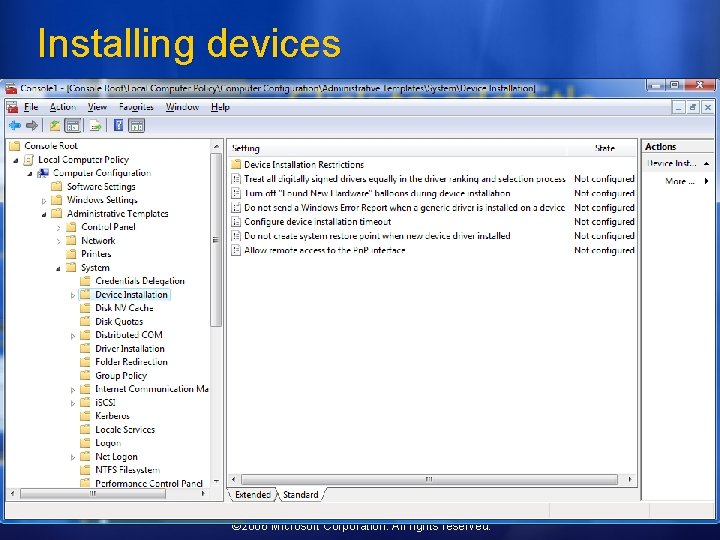Click the Local Computer Policy scroll icon
The image size is (720, 540).
click(x=29, y=160)
